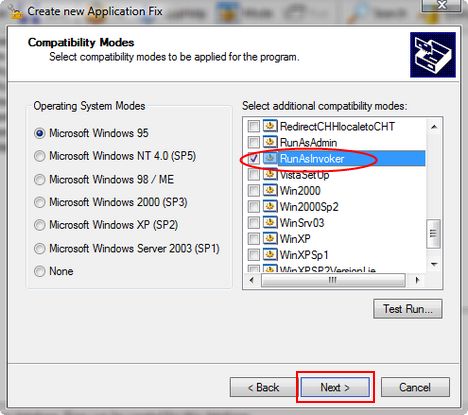
Task: Check the WinXP checkbox
Action: click(254, 238)
